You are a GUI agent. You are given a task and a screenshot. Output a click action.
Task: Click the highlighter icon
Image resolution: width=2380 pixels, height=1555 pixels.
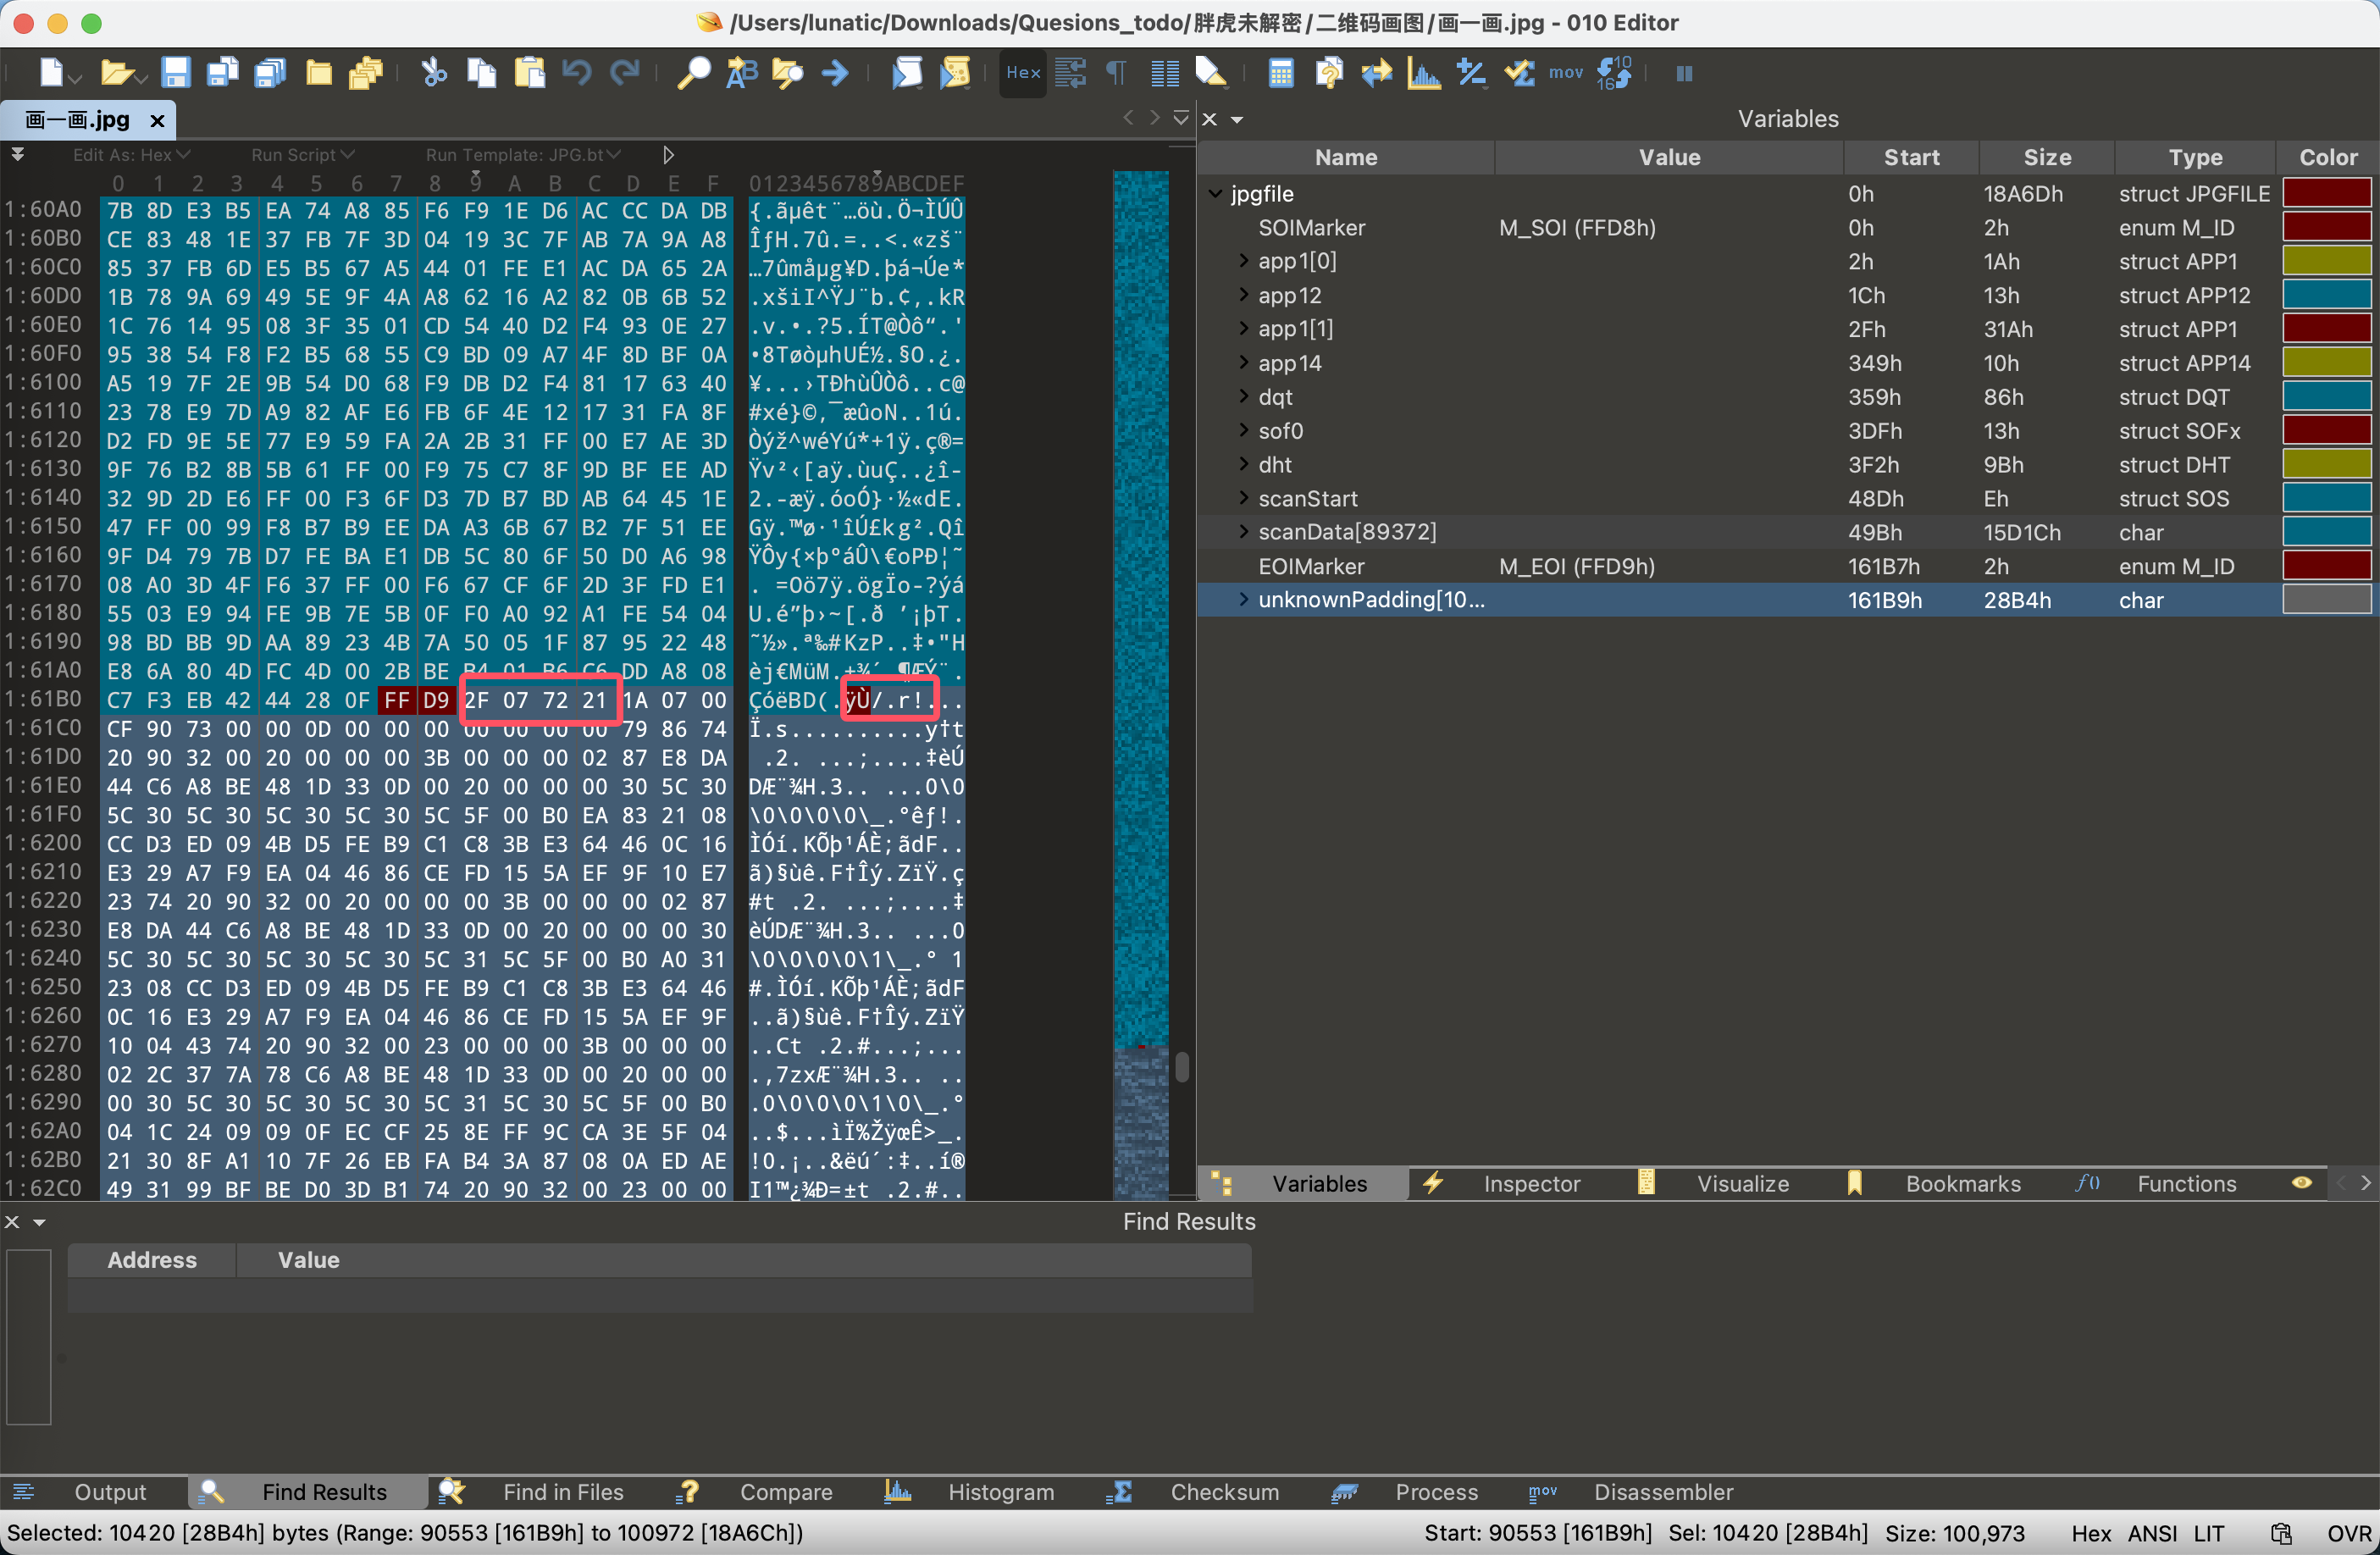coord(1211,73)
